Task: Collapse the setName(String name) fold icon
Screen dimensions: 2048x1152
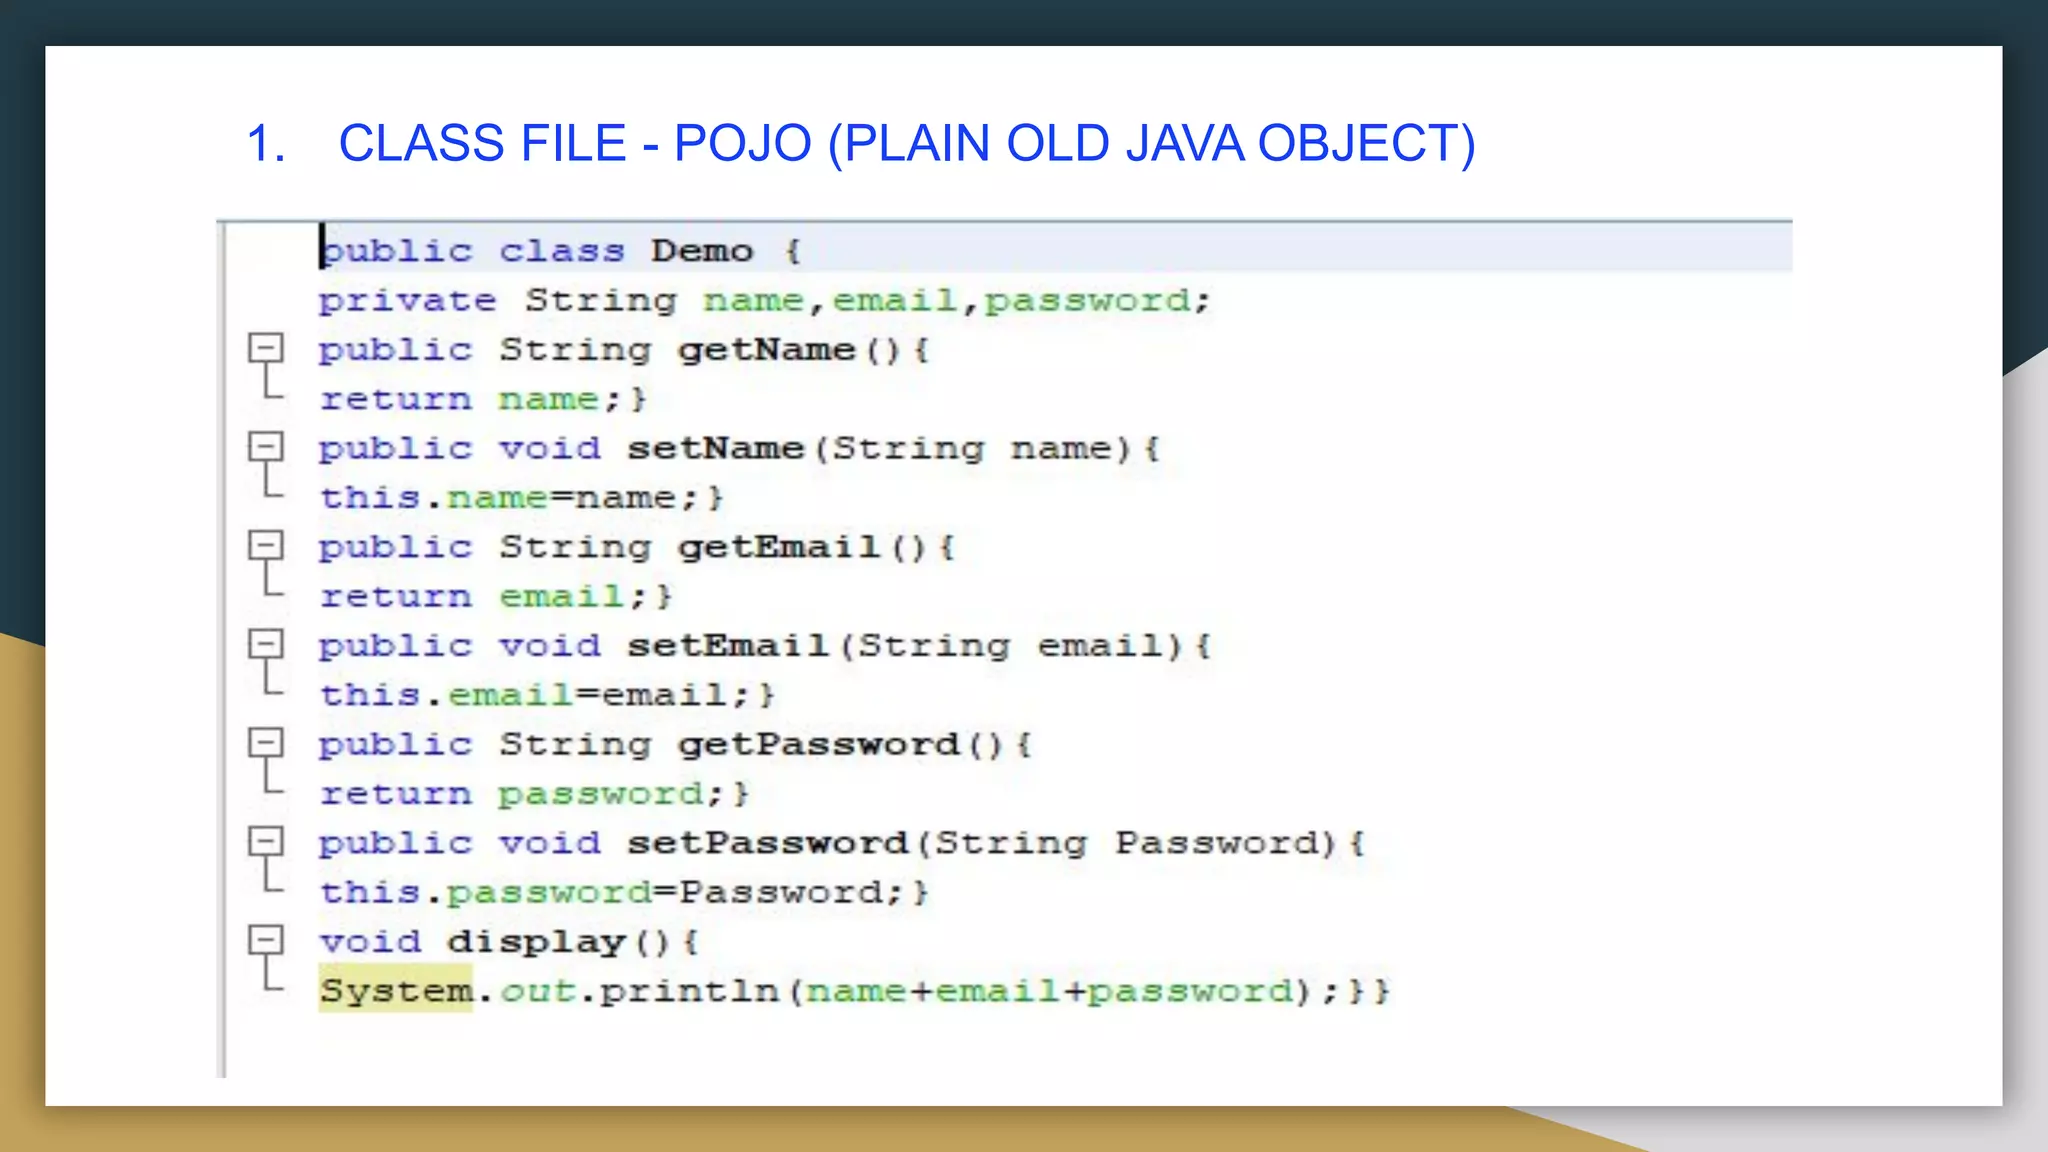Action: click(266, 447)
